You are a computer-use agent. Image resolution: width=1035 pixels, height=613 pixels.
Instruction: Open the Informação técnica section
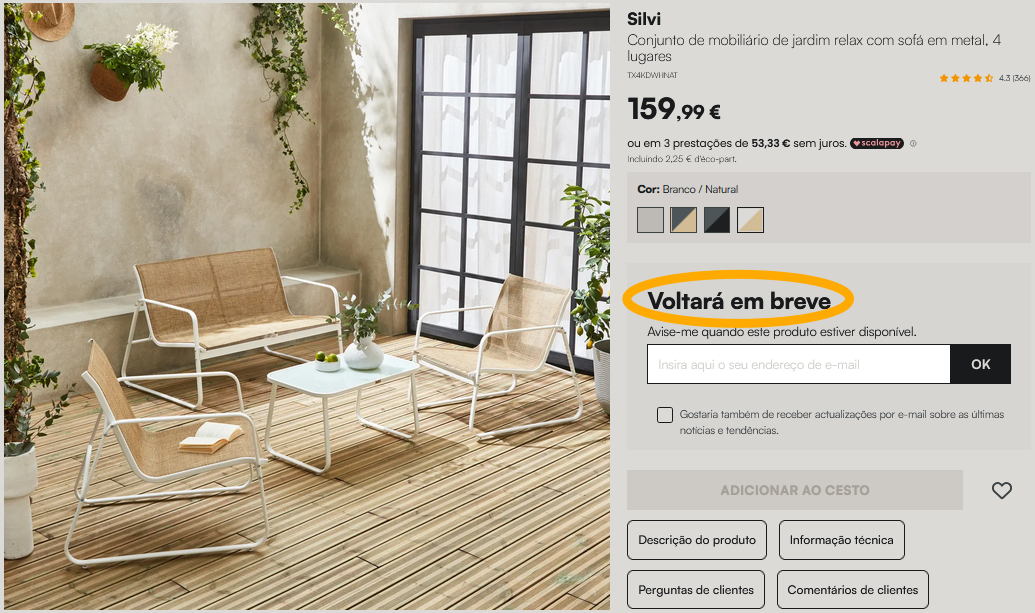click(x=842, y=540)
